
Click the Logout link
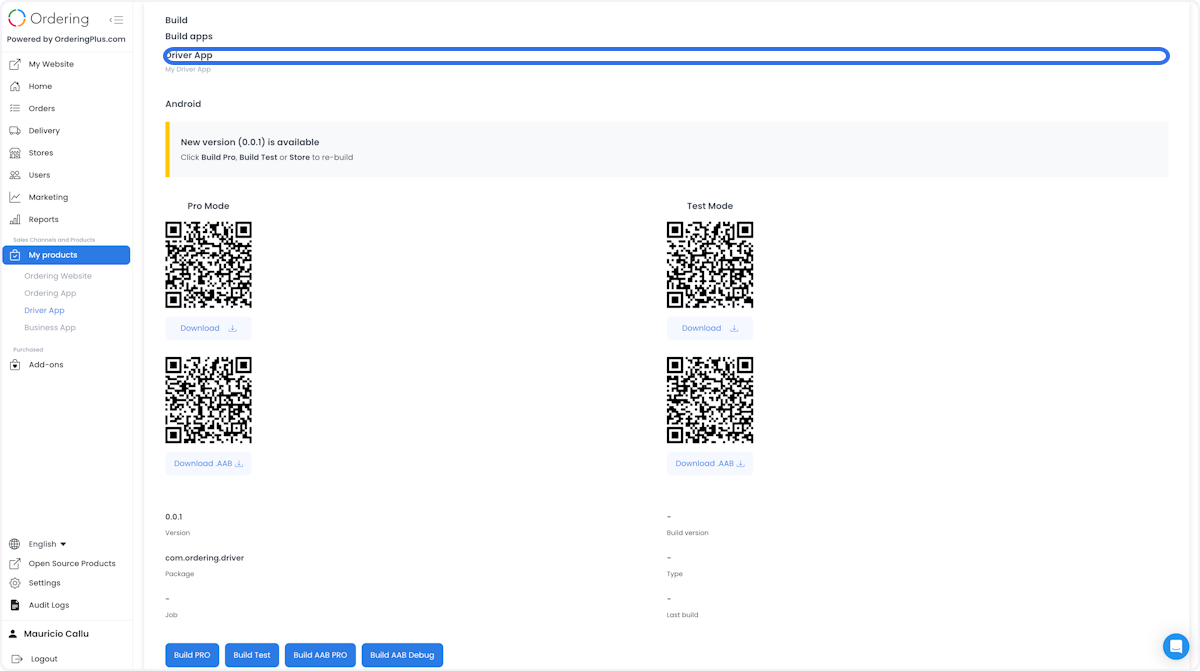pyautogui.click(x=44, y=659)
